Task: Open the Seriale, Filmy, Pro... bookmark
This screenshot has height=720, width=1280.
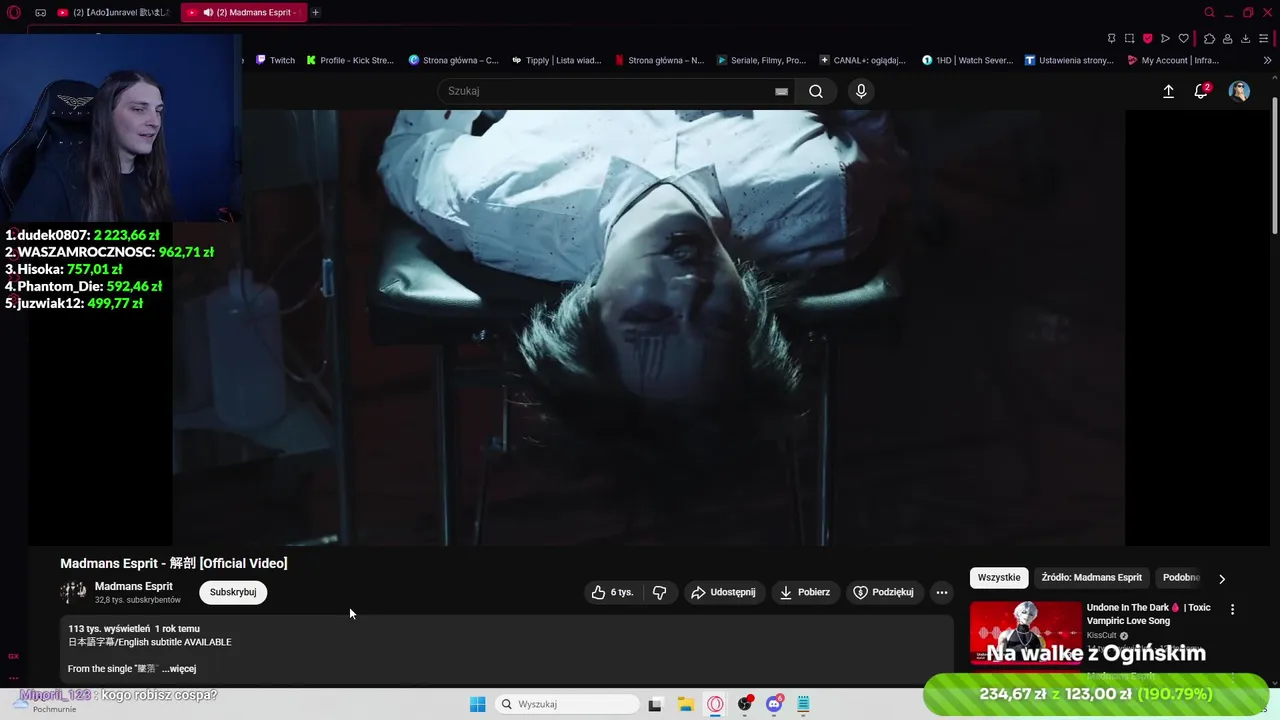Action: pos(761,60)
